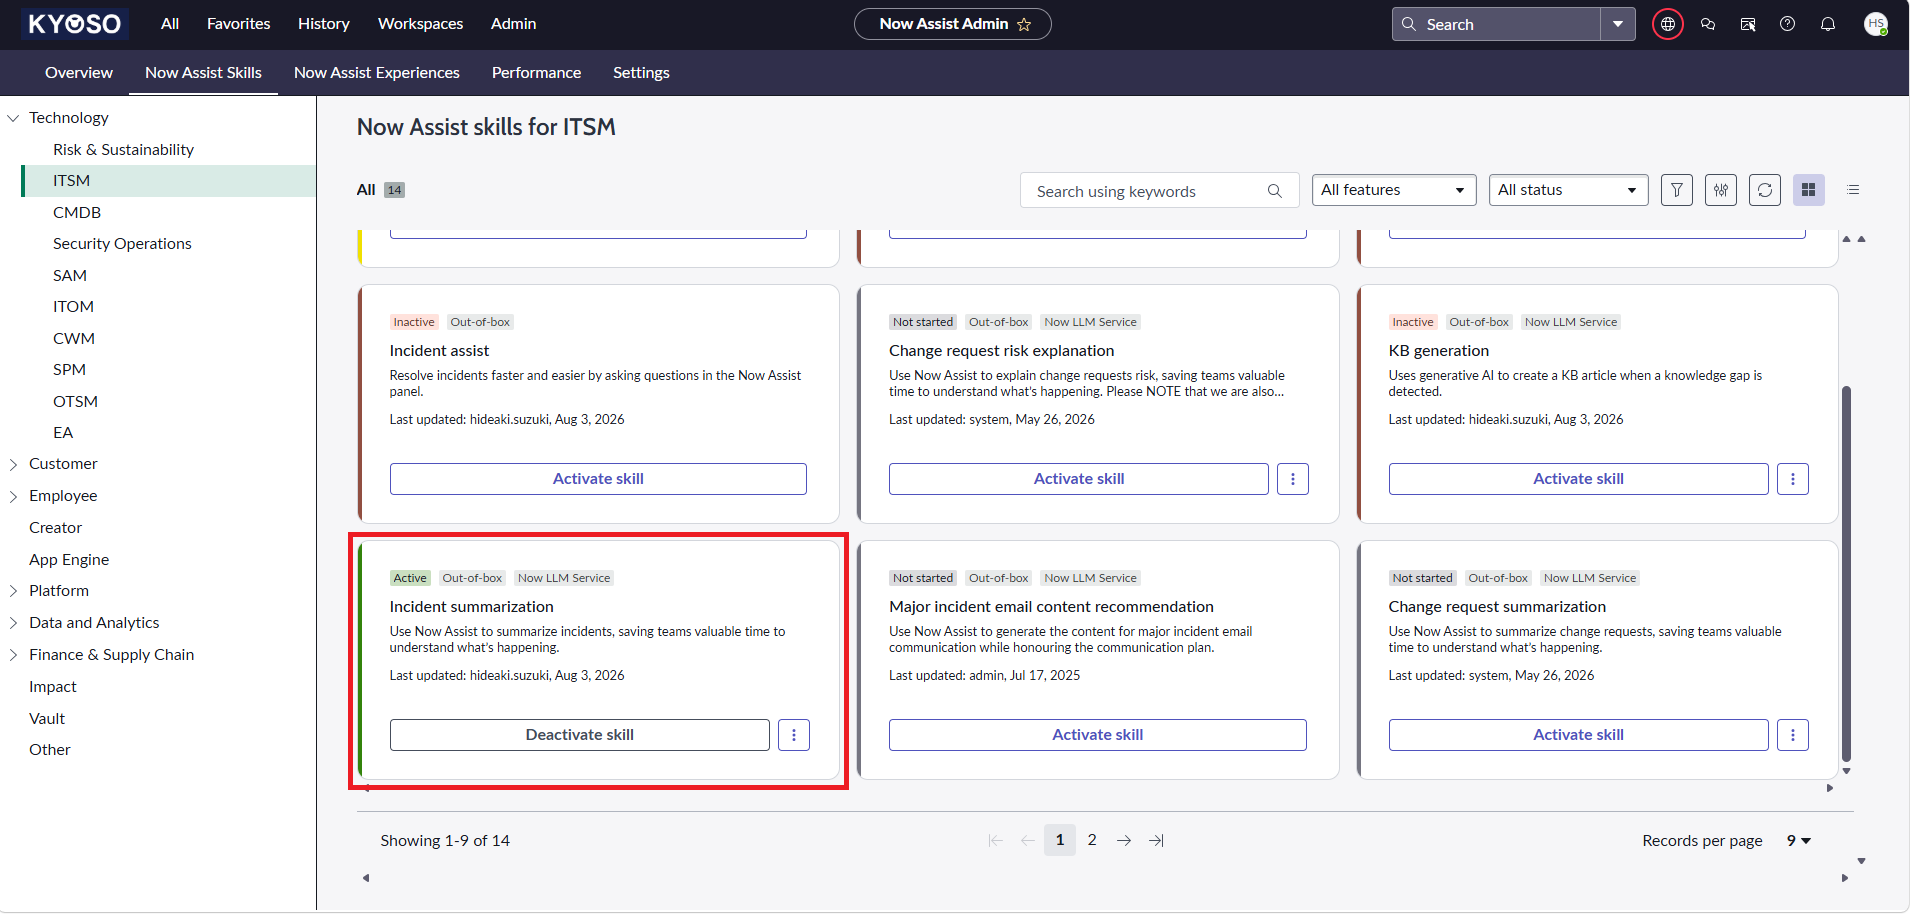Open the Workspaces menu
This screenshot has width=1912, height=915.
pos(420,24)
